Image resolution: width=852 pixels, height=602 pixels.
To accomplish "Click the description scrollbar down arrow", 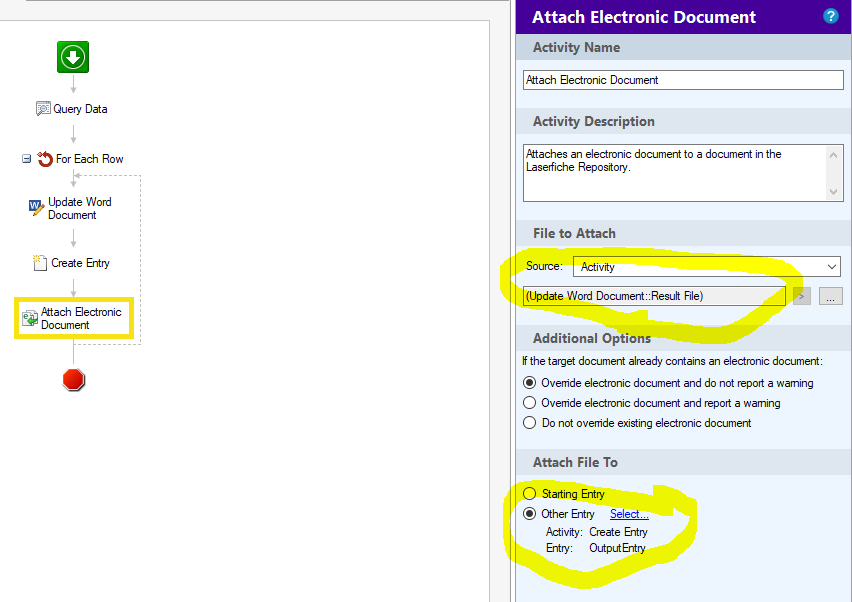I will tap(834, 191).
